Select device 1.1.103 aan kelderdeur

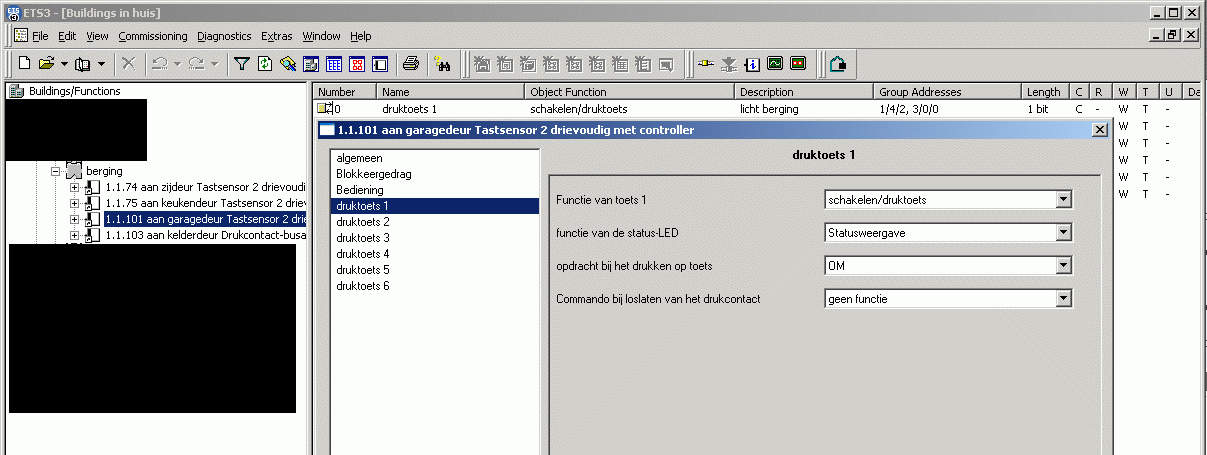click(x=204, y=235)
